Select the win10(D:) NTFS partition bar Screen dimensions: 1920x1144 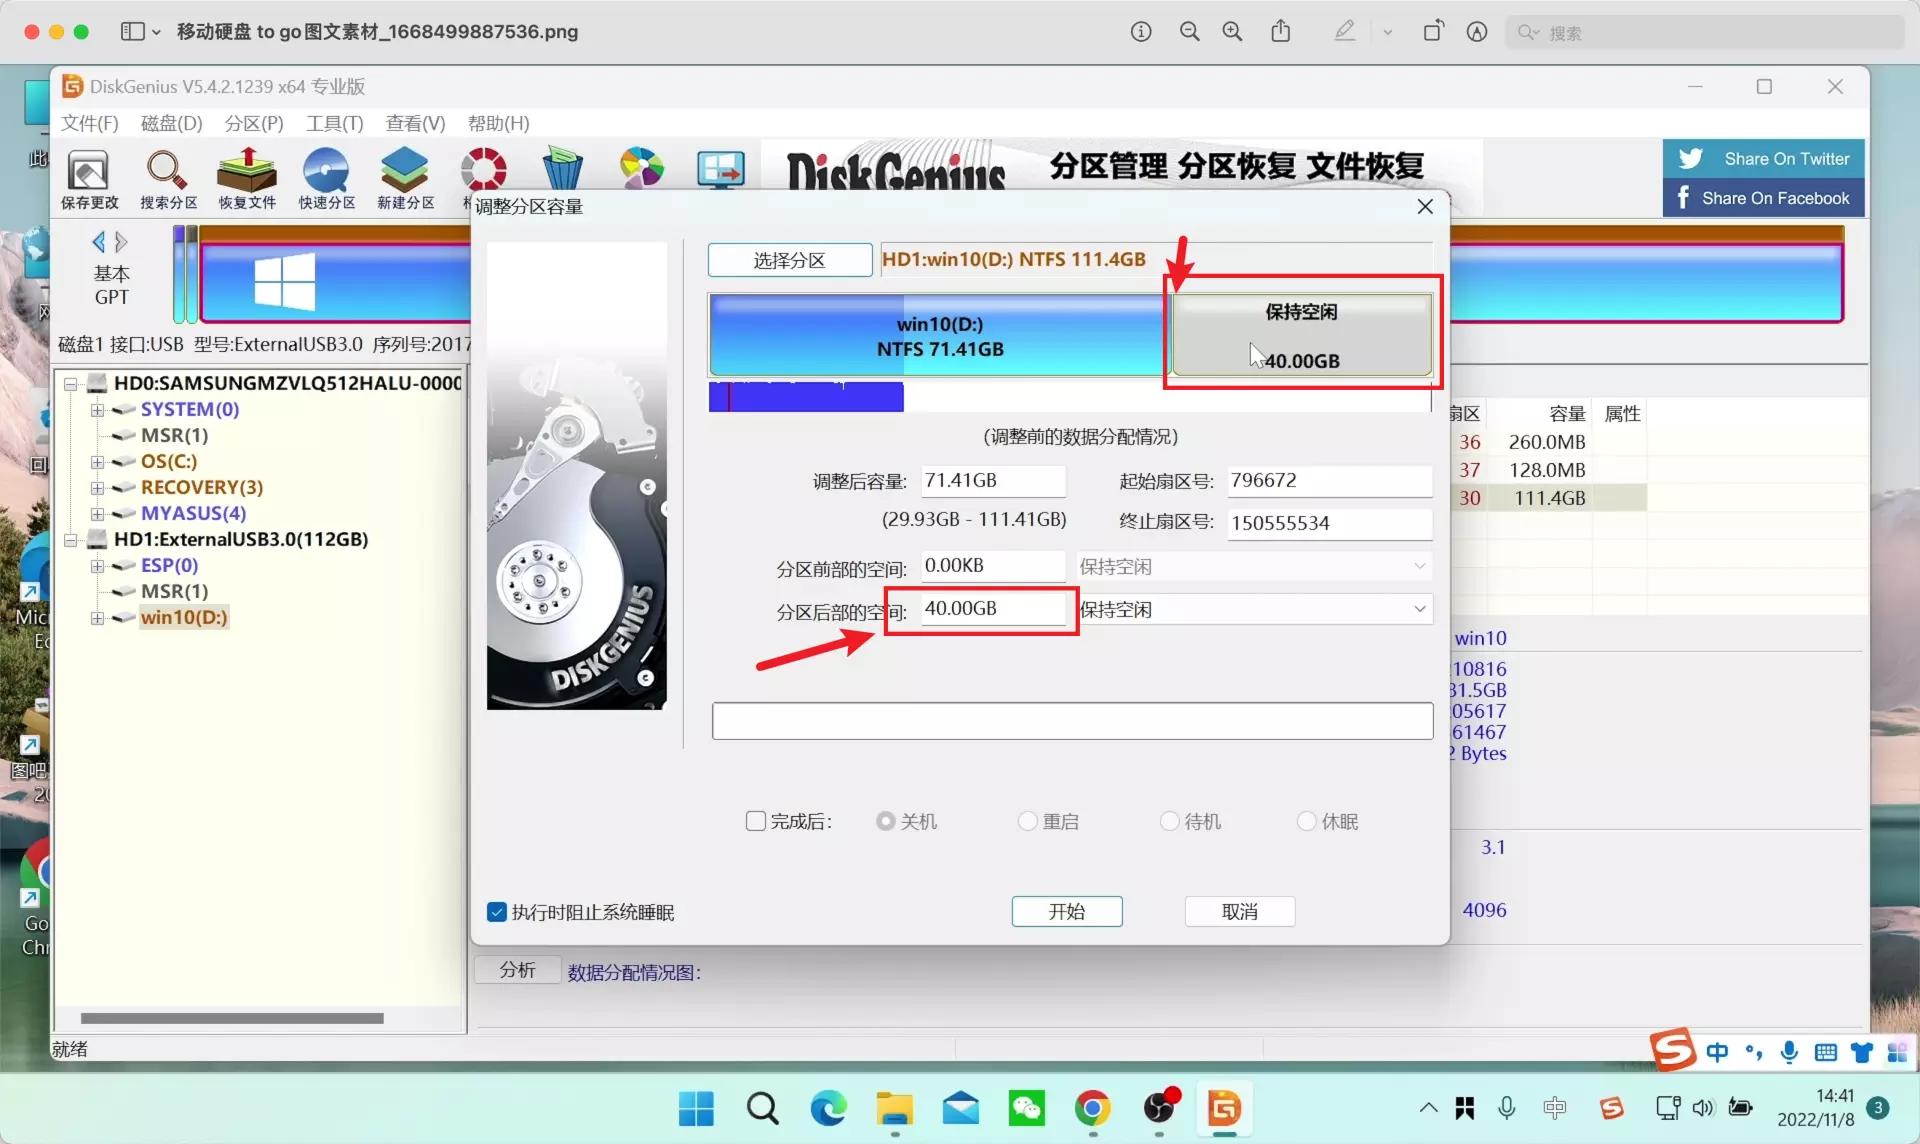point(938,336)
